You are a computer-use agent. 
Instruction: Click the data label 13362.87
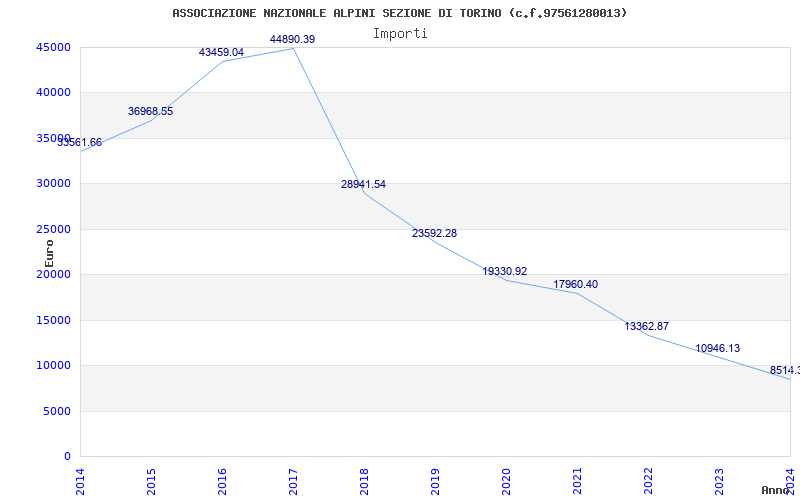646,326
